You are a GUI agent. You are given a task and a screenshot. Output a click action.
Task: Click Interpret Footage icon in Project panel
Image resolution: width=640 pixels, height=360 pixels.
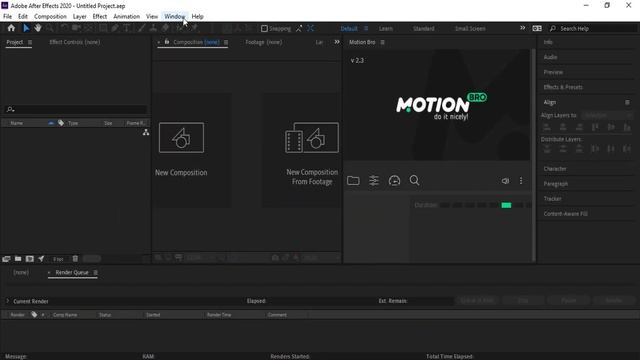click(x=6, y=259)
